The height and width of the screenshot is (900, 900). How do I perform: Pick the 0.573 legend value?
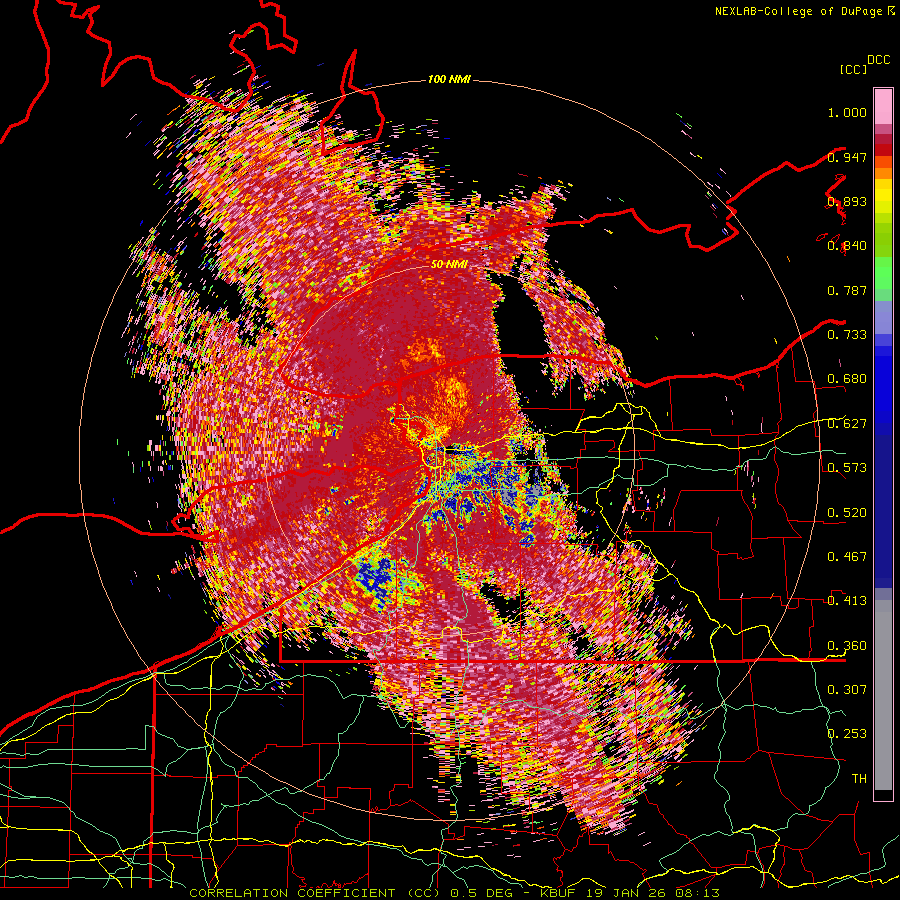coord(847,468)
